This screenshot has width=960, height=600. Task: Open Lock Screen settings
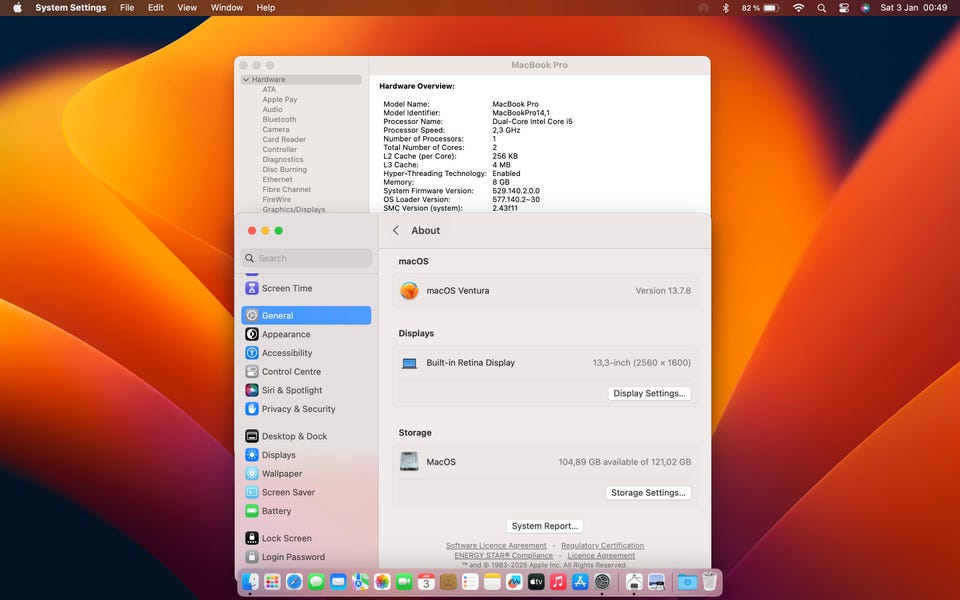pyautogui.click(x=286, y=538)
